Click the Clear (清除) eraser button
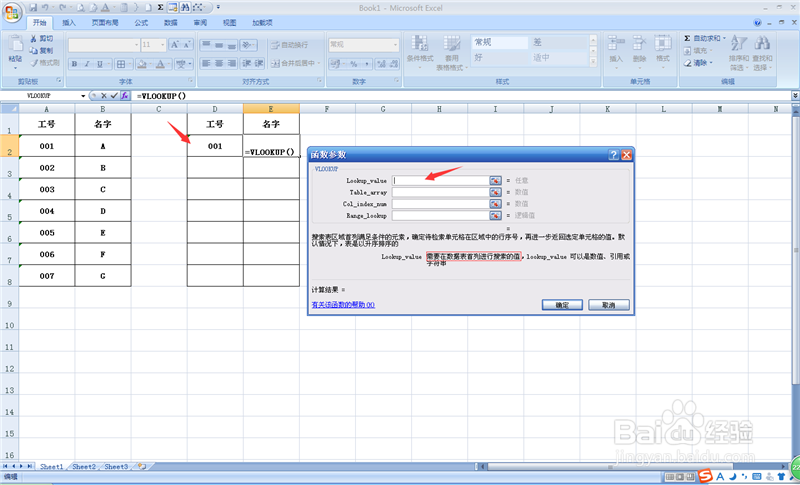The image size is (800, 485). 696,63
